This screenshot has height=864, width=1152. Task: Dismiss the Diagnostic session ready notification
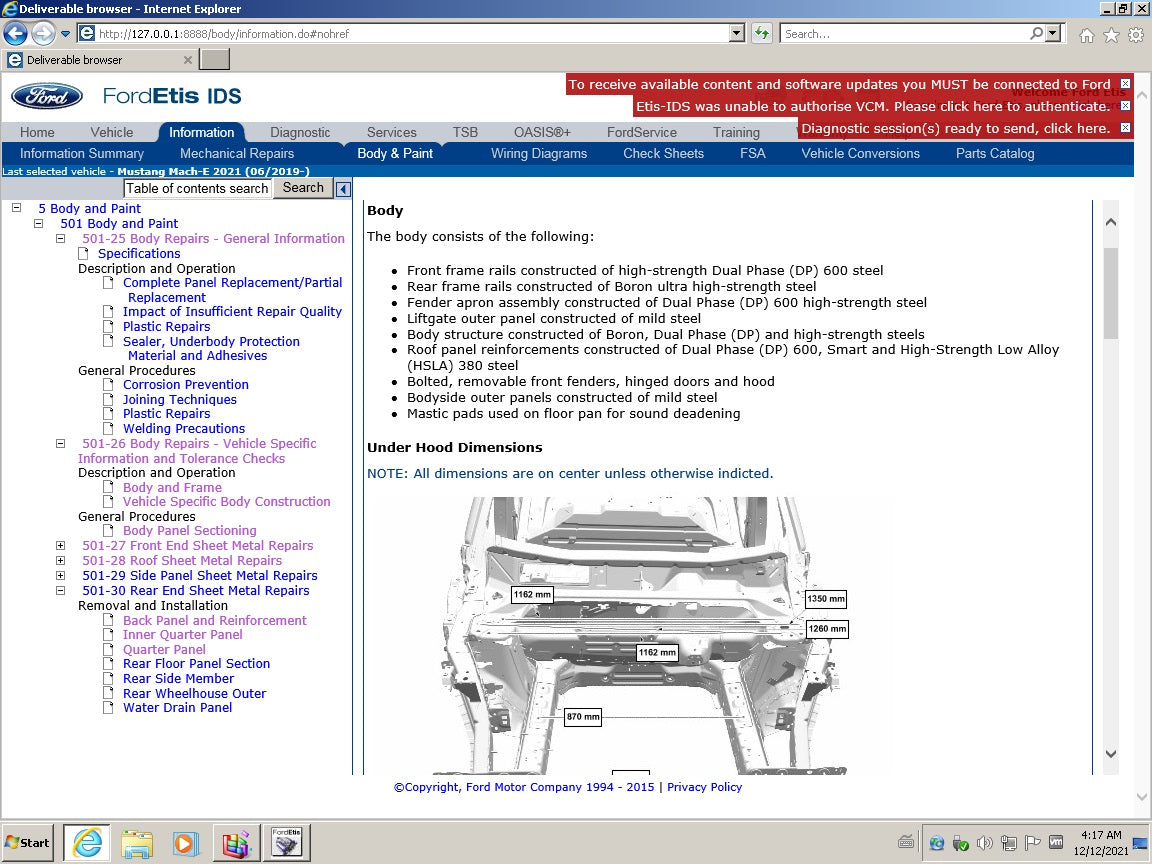pos(1125,128)
